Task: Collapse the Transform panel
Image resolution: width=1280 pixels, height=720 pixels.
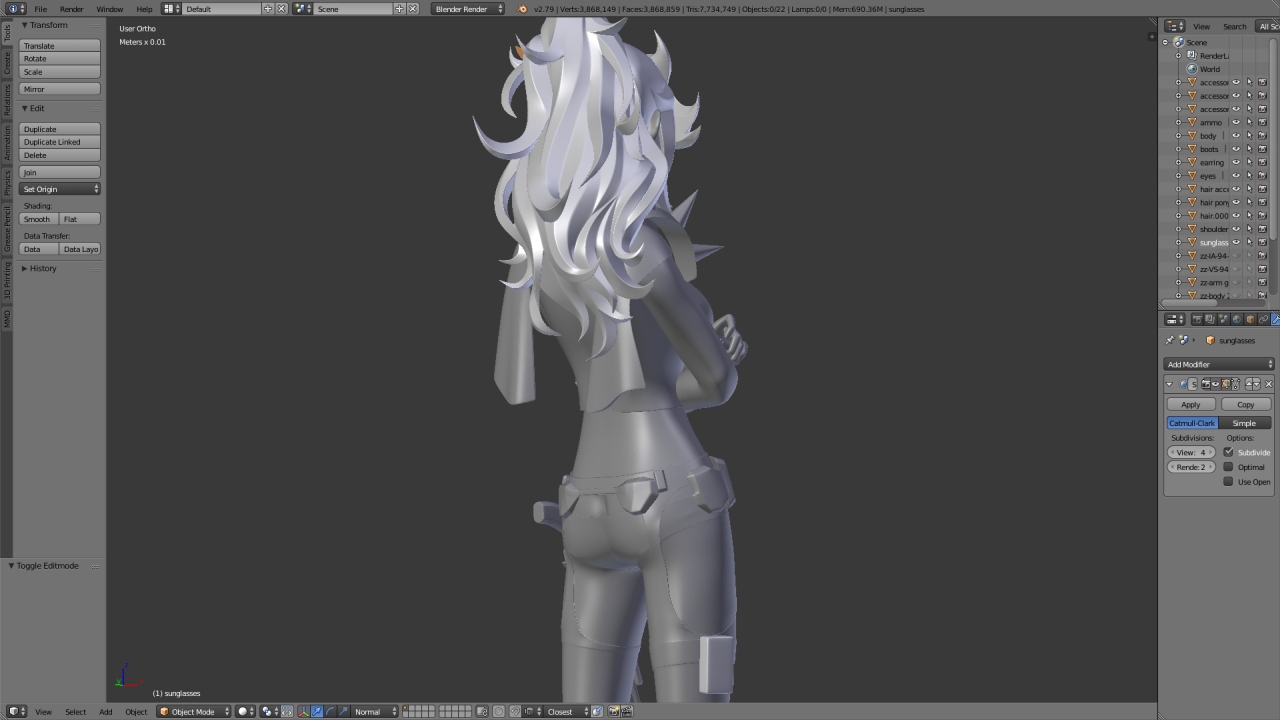Action: click(24, 25)
